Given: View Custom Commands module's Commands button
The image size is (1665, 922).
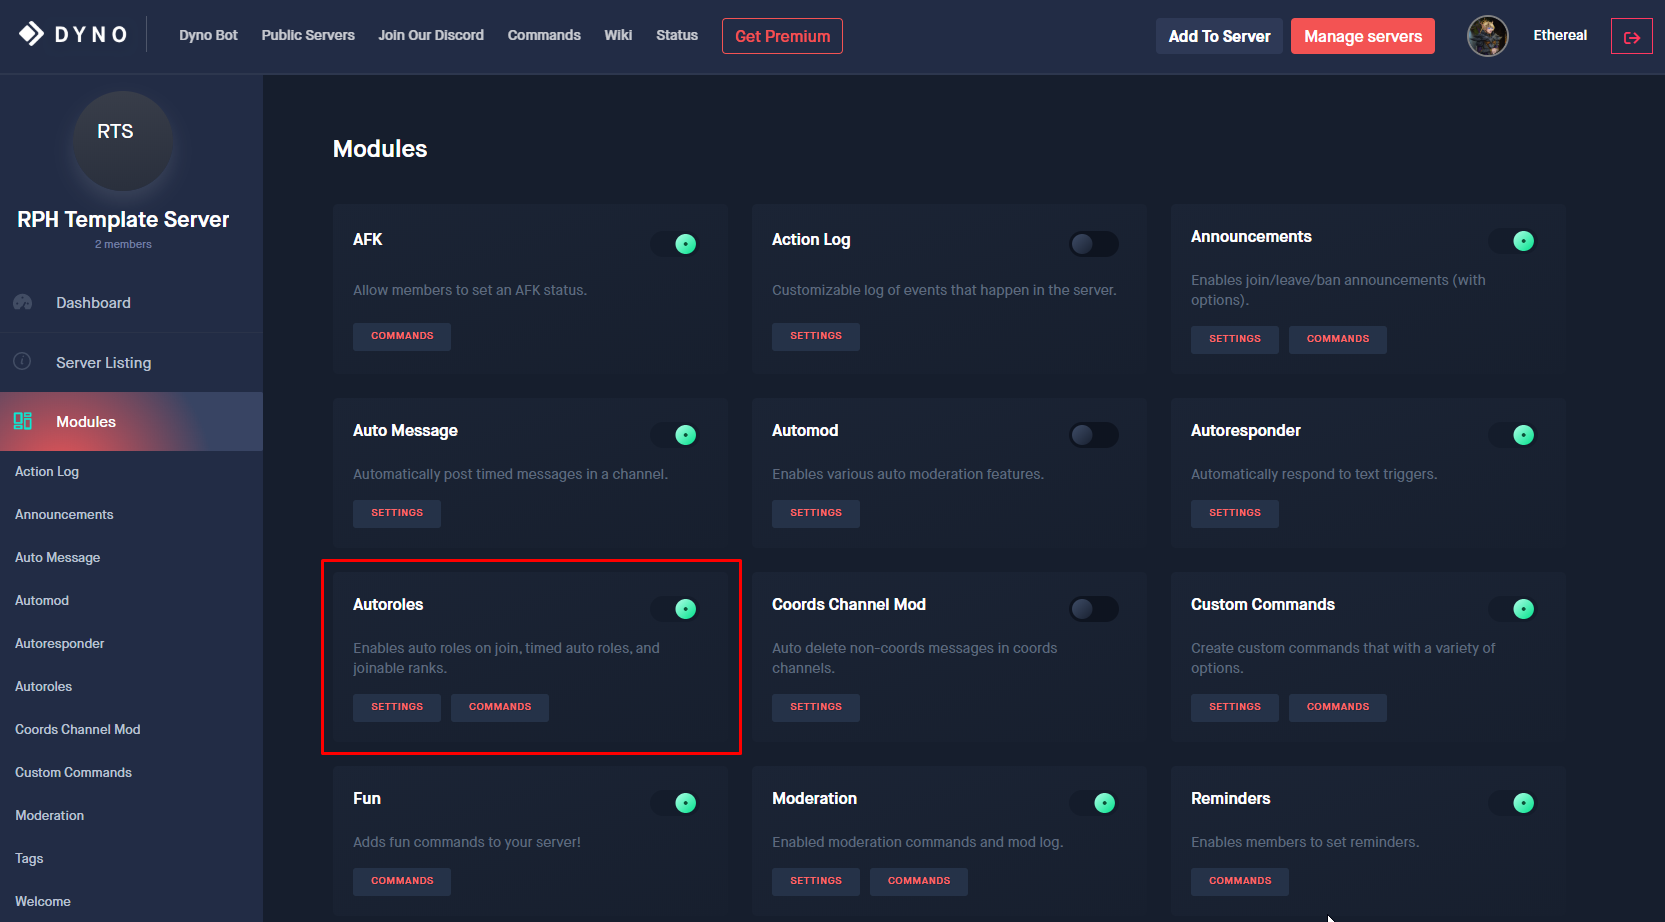Looking at the screenshot, I should 1338,707.
